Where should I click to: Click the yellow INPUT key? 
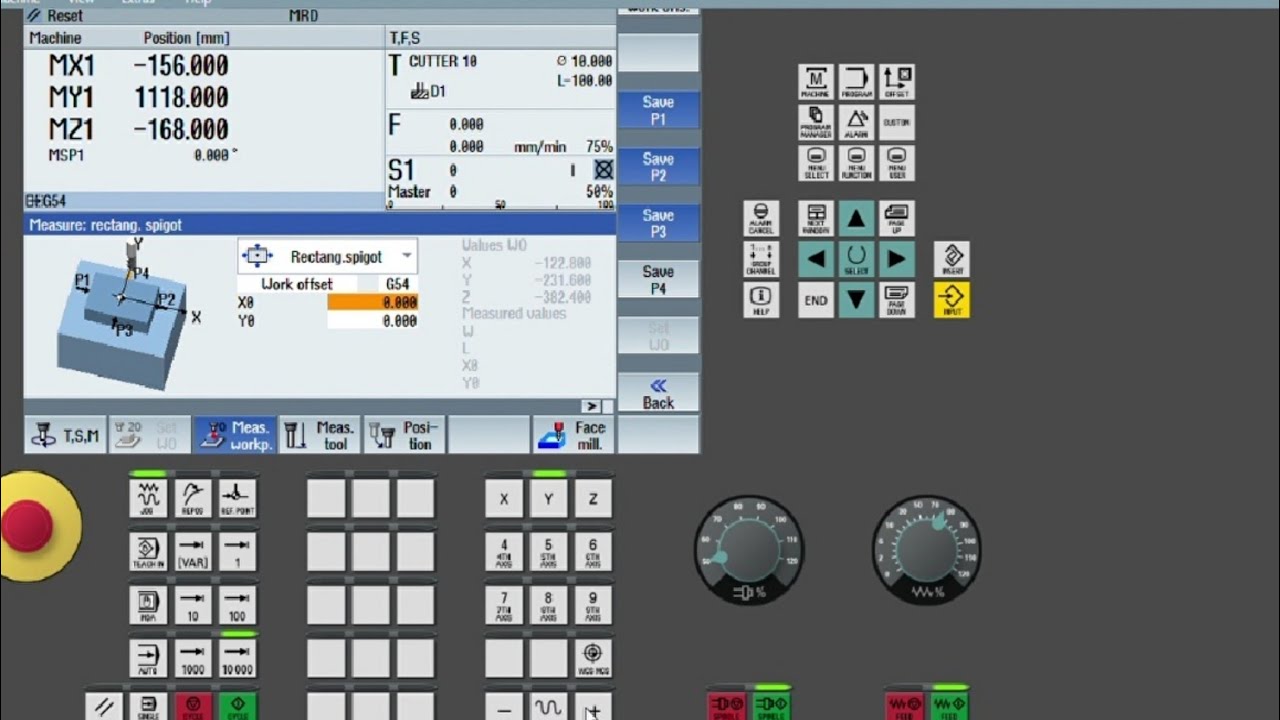[952, 299]
